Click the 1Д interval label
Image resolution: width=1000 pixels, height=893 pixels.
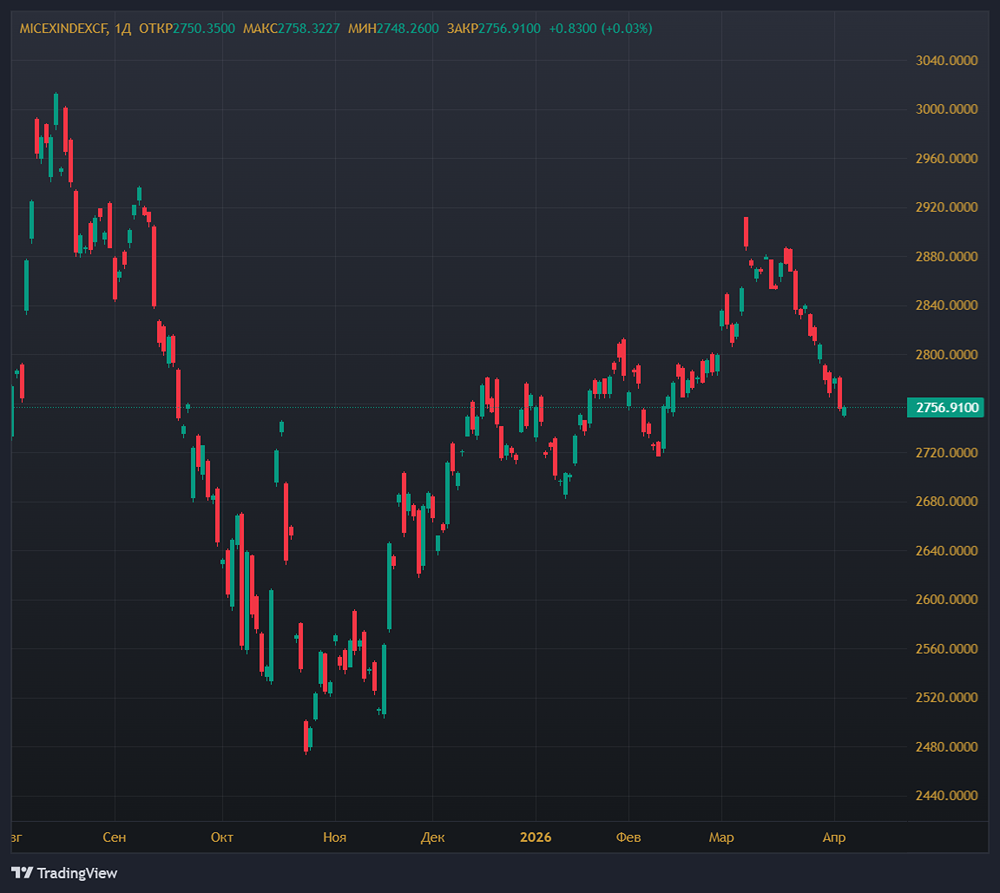(x=123, y=28)
